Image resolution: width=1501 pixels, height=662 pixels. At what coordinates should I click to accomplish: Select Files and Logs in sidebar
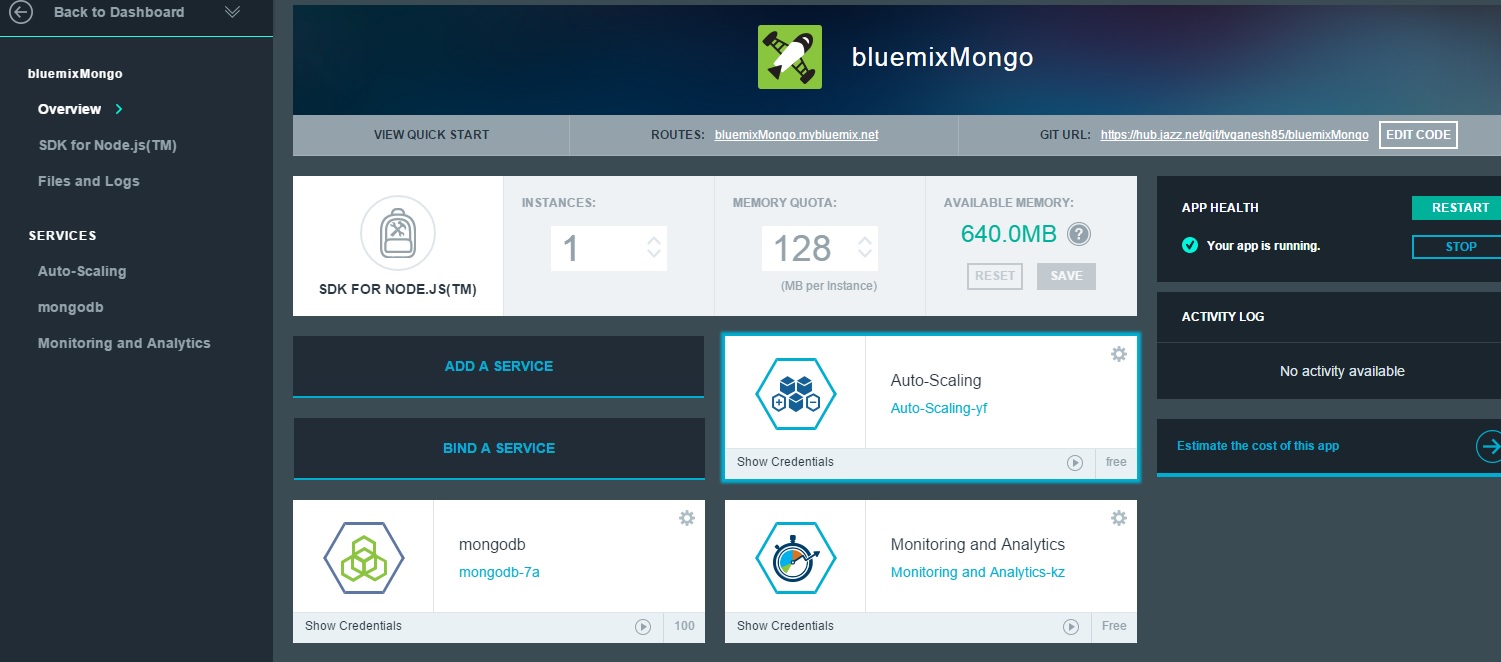(88, 181)
